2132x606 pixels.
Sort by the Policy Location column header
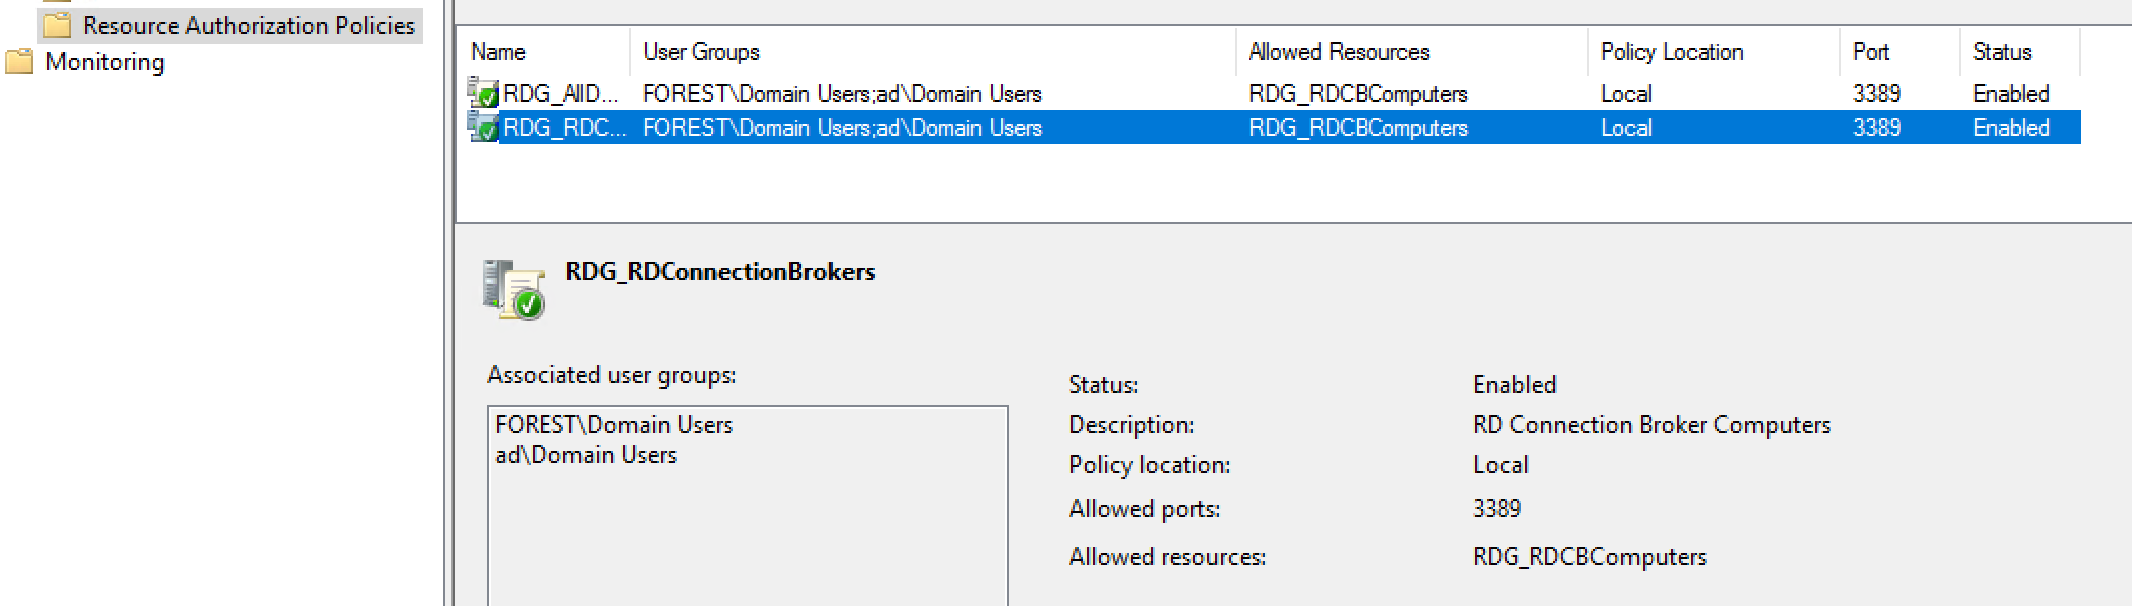tap(1714, 52)
